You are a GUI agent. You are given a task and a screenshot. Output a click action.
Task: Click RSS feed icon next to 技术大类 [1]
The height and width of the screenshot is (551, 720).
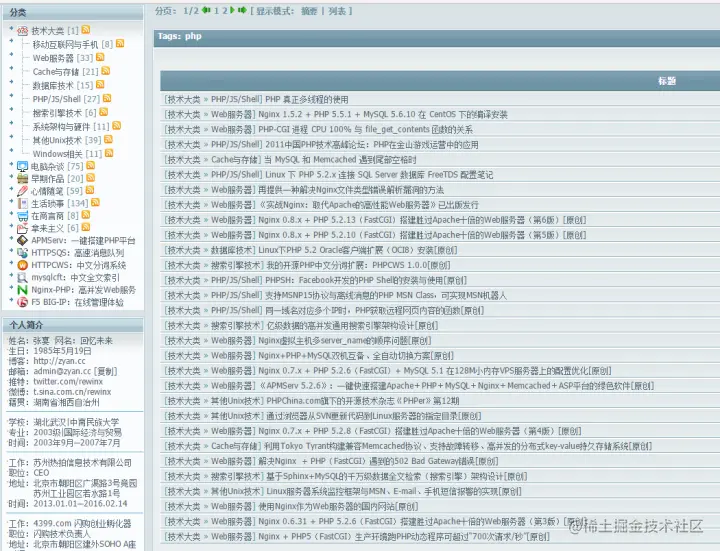coord(86,30)
